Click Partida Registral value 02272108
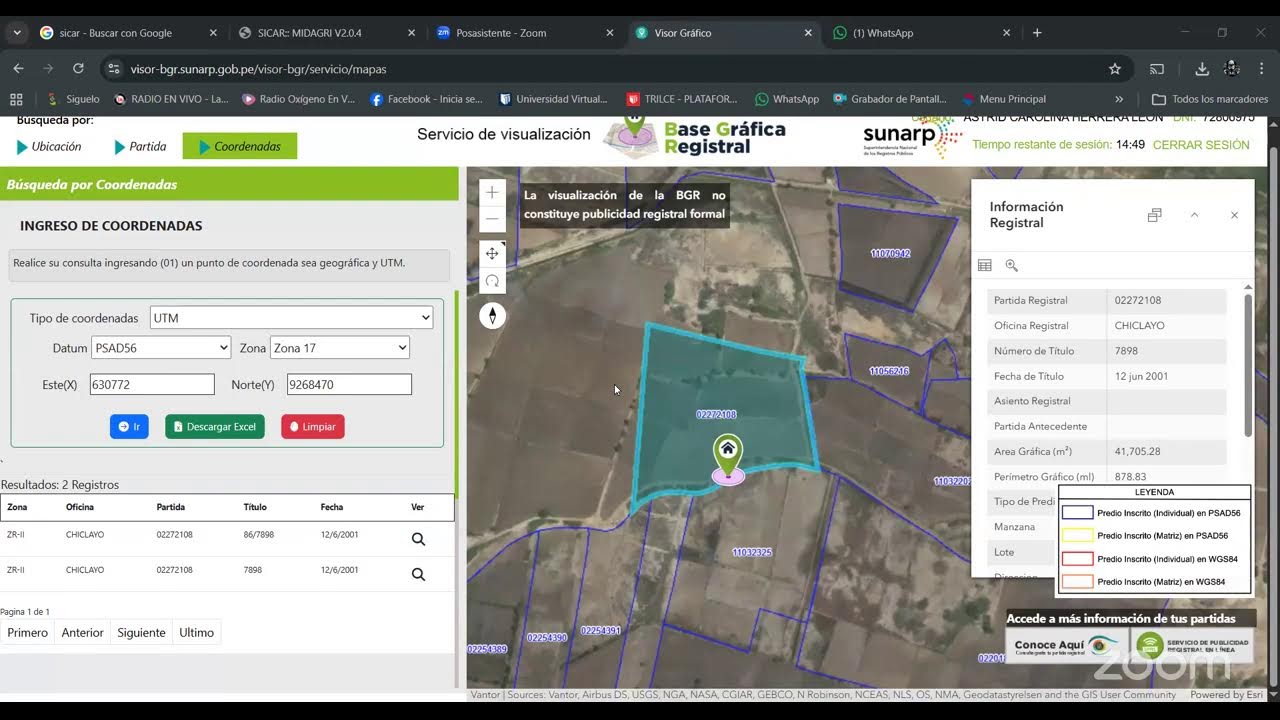This screenshot has width=1280, height=720. point(1137,300)
